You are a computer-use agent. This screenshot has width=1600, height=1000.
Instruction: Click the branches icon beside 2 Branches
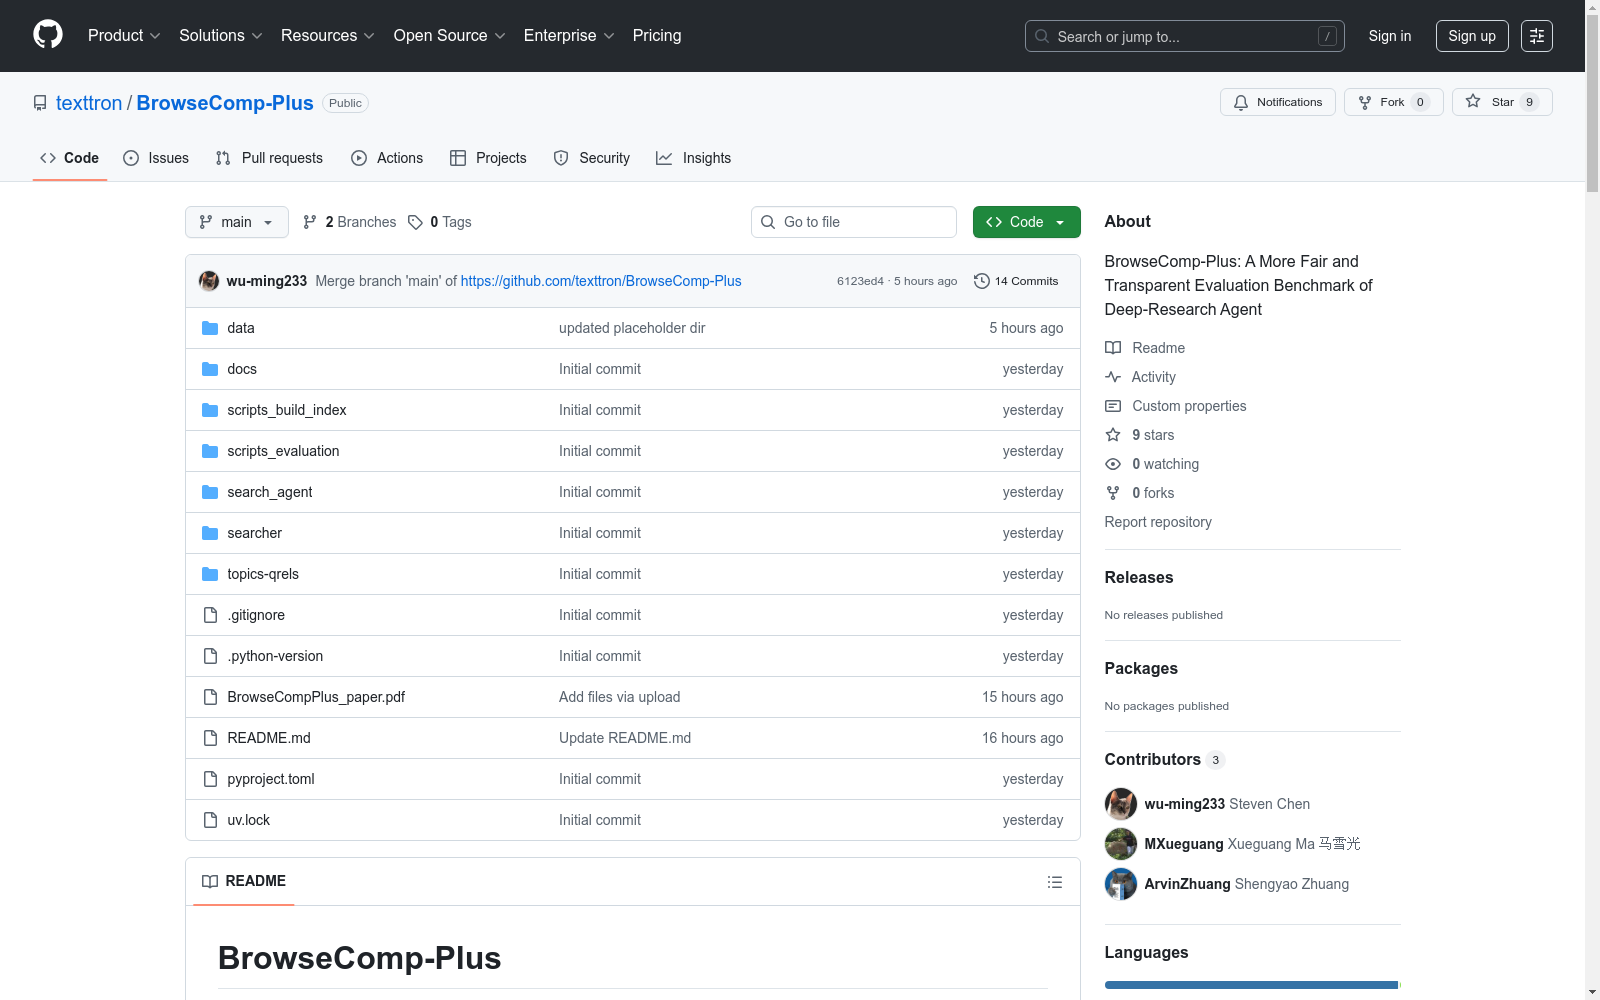310,222
